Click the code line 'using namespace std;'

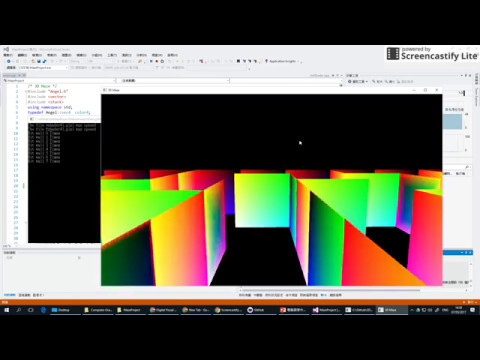pyautogui.click(x=50, y=107)
